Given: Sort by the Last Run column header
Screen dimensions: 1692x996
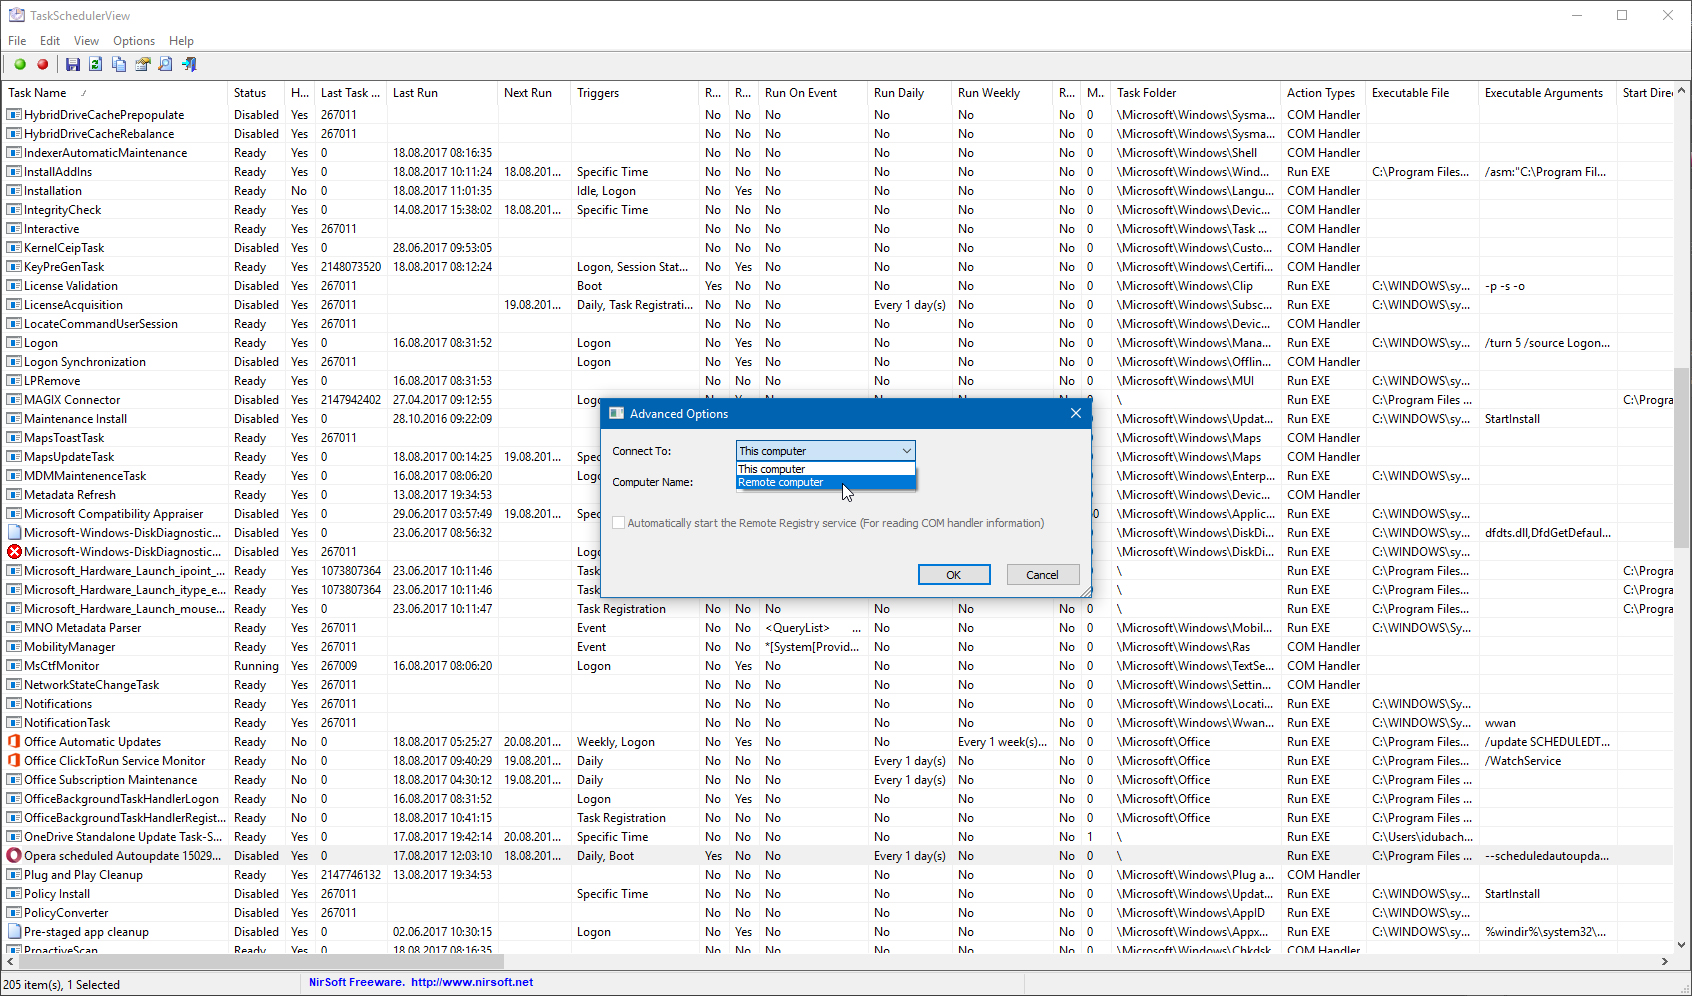Looking at the screenshot, I should coord(443,93).
